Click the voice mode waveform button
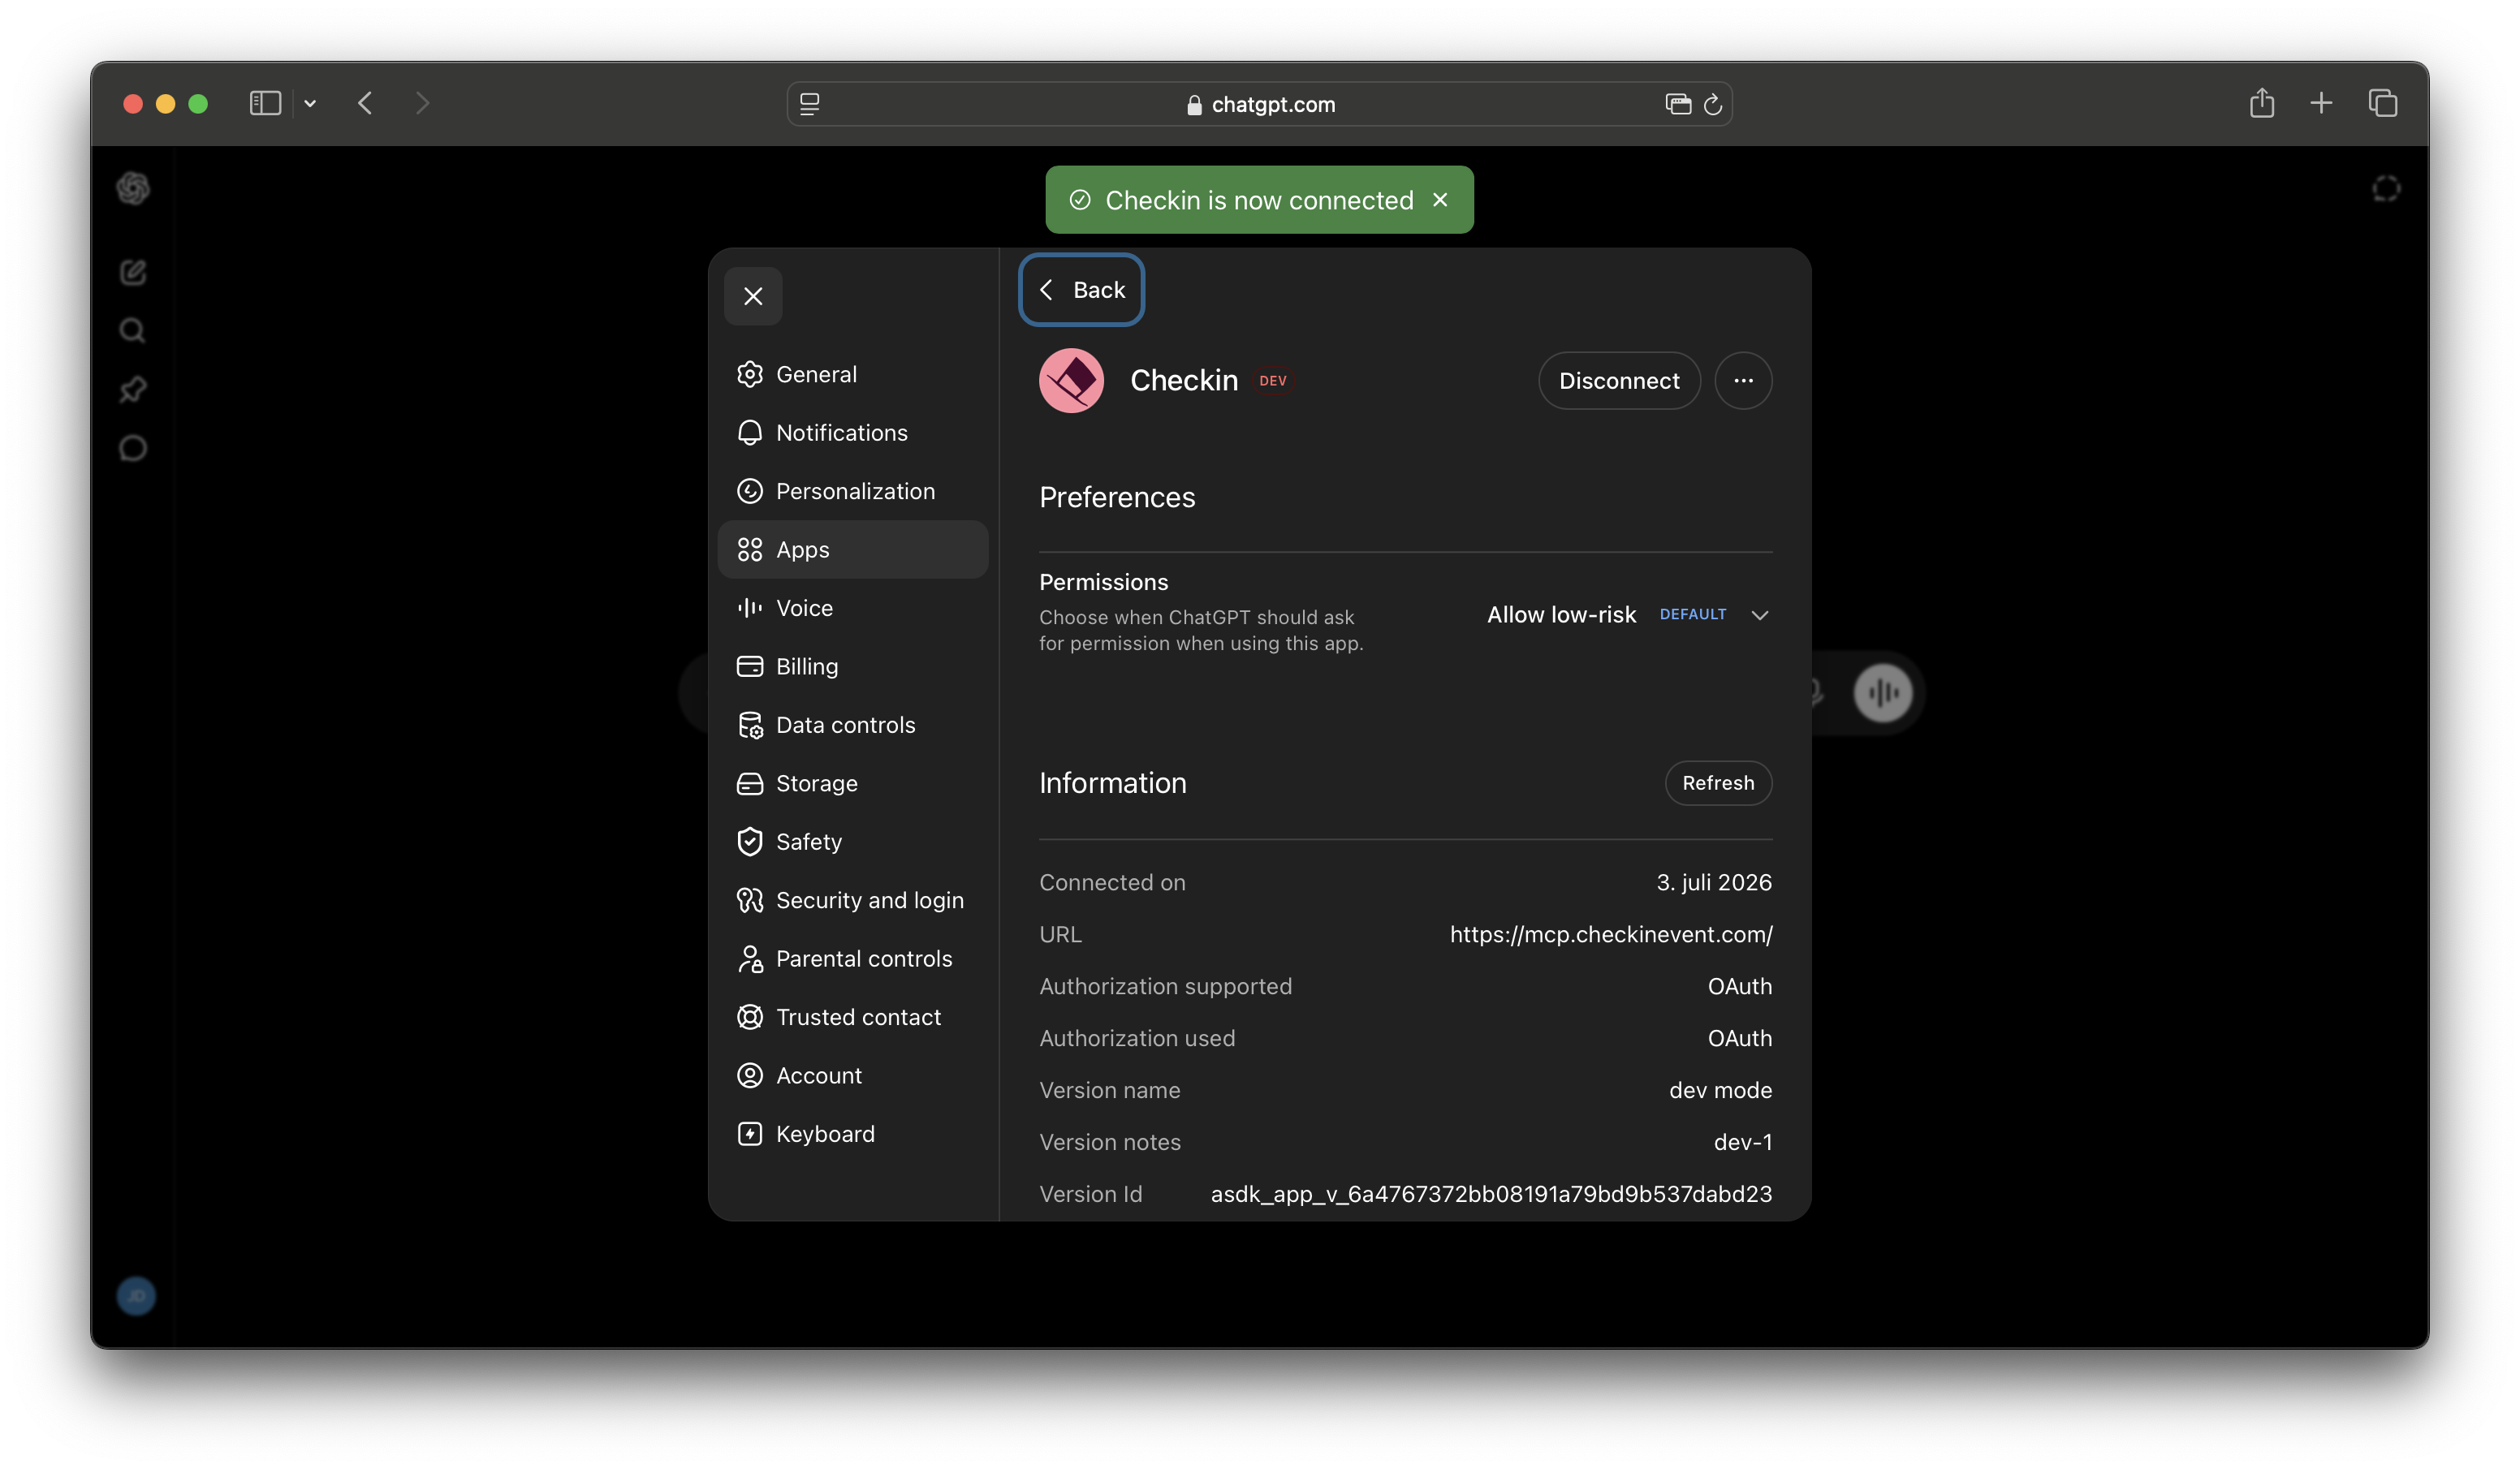Screen dimensions: 2520x1469 pyautogui.click(x=1883, y=692)
